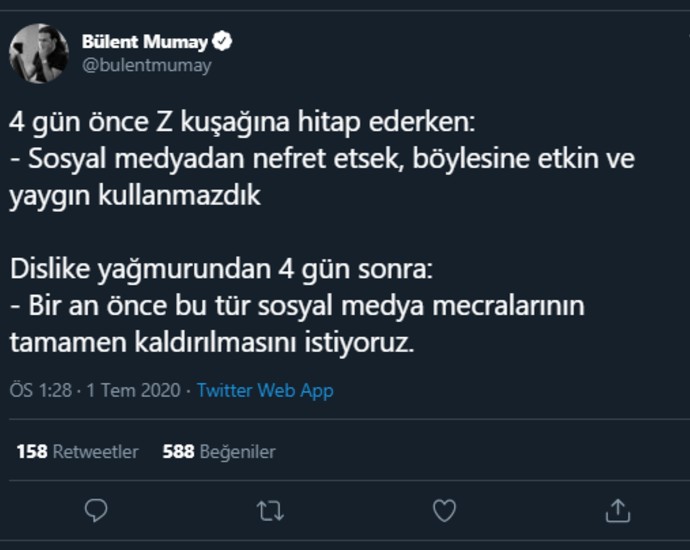Viewport: 690px width, 550px height.
Task: Click the text "yaygın kullanmazdık"
Action: 135,195
